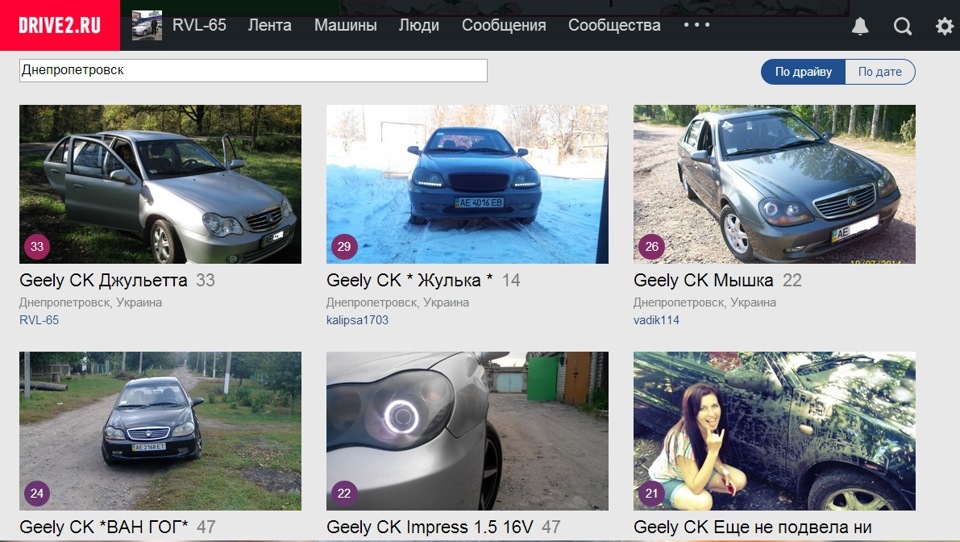Open the Сообщения menu item
This screenshot has width=960, height=542.
click(504, 25)
